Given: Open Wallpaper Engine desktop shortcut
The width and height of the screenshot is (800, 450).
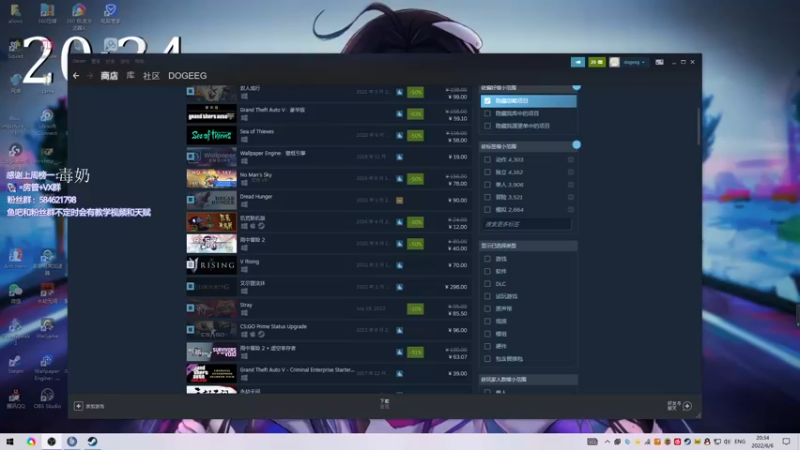Looking at the screenshot, I should (x=47, y=367).
